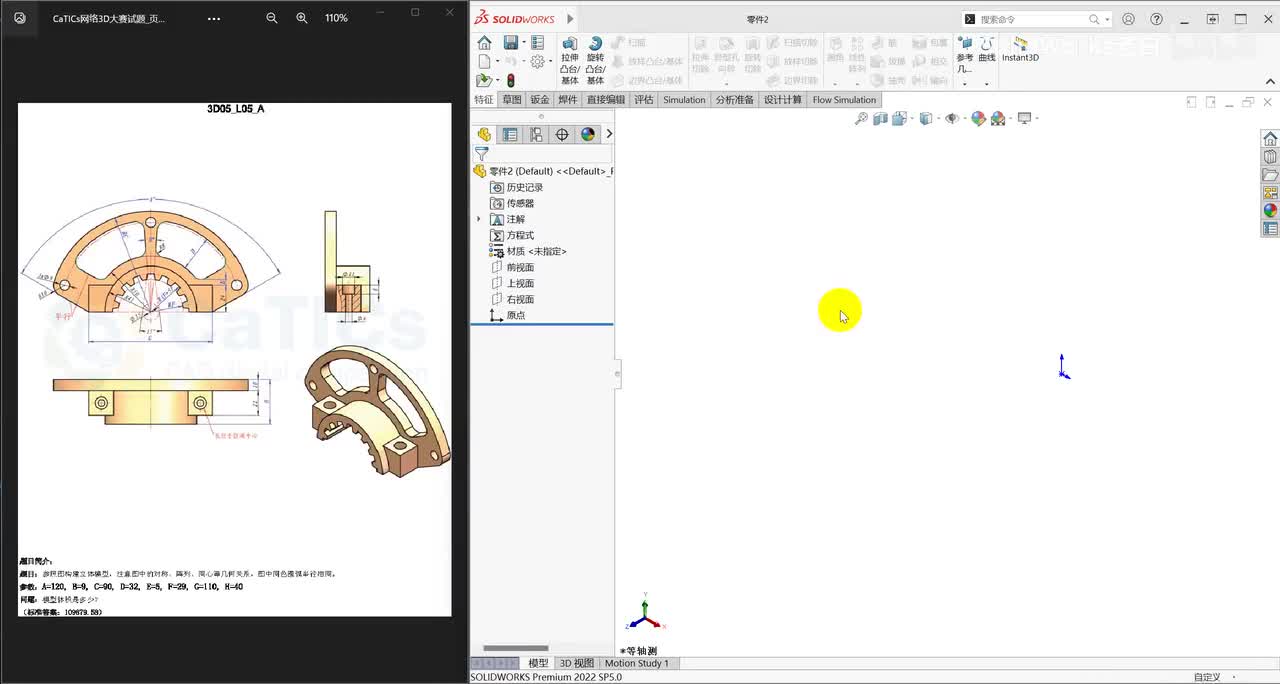Switch to the Simulation tab
Screen dimensions: 1280x684
pyautogui.click(x=684, y=100)
